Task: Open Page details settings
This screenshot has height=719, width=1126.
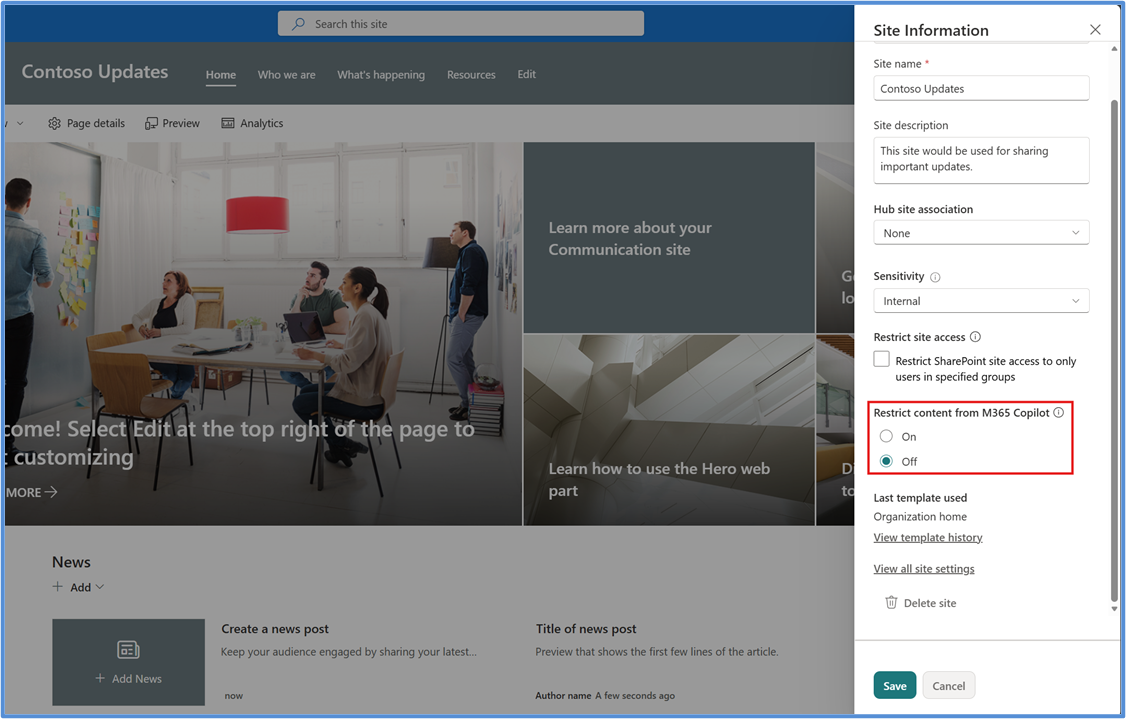Action: tap(86, 123)
